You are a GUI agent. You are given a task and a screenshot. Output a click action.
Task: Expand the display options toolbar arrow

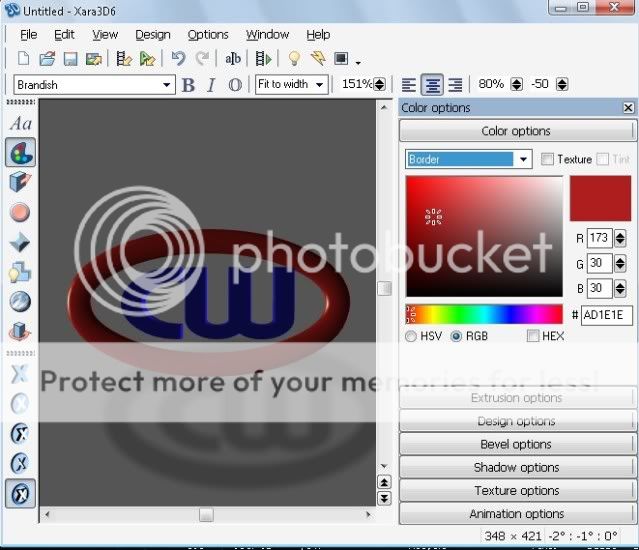coord(358,62)
